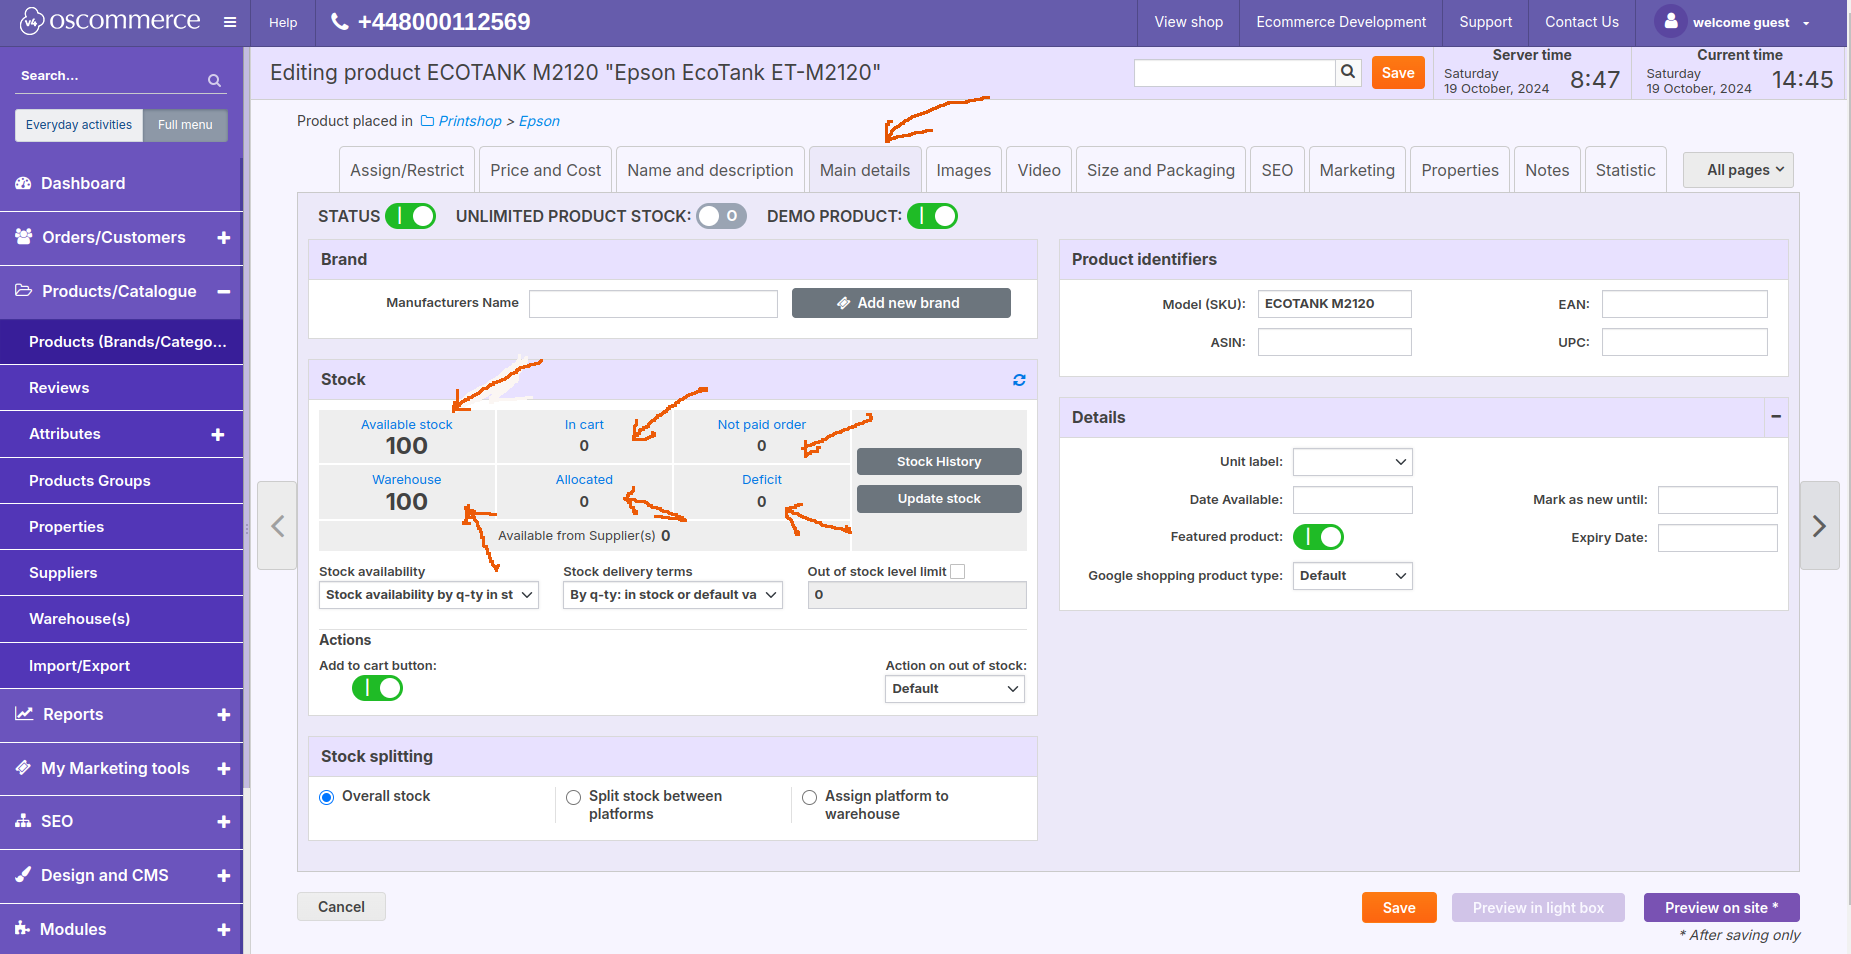This screenshot has height=954, width=1851.
Task: Expand Reports section plus icon
Action: [x=223, y=715]
